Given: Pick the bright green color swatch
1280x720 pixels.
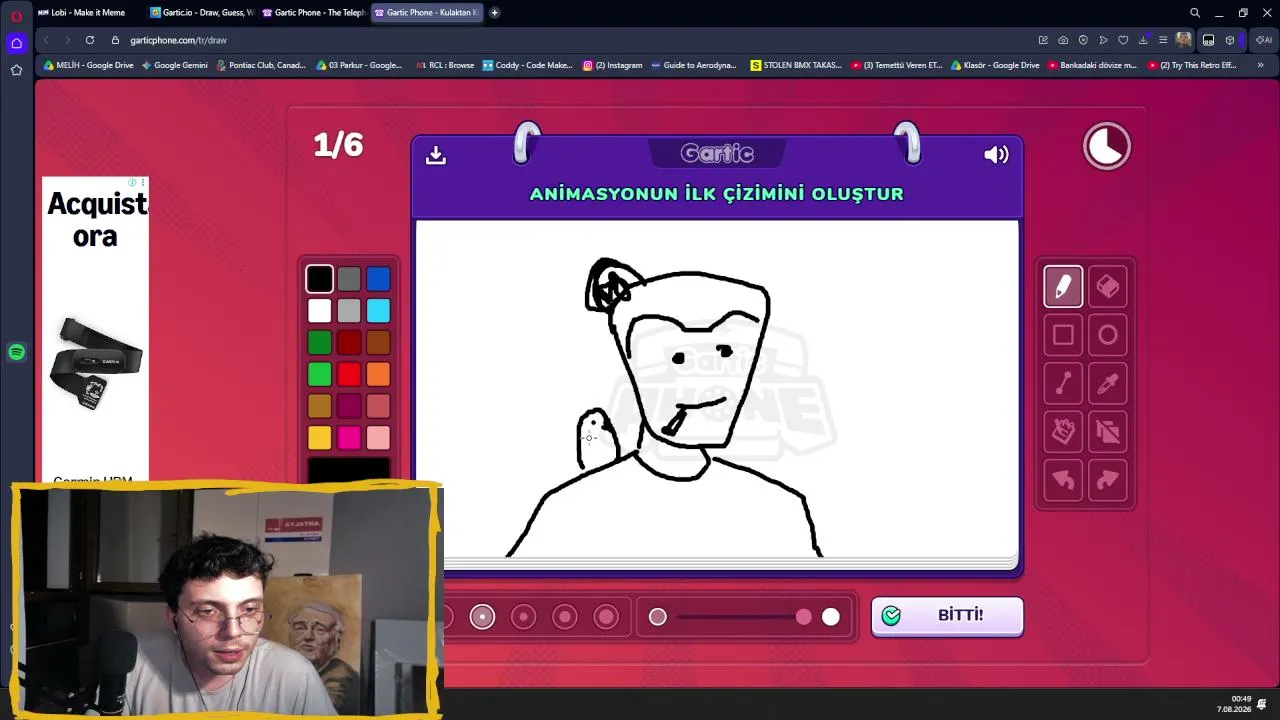Looking at the screenshot, I should (x=319, y=374).
